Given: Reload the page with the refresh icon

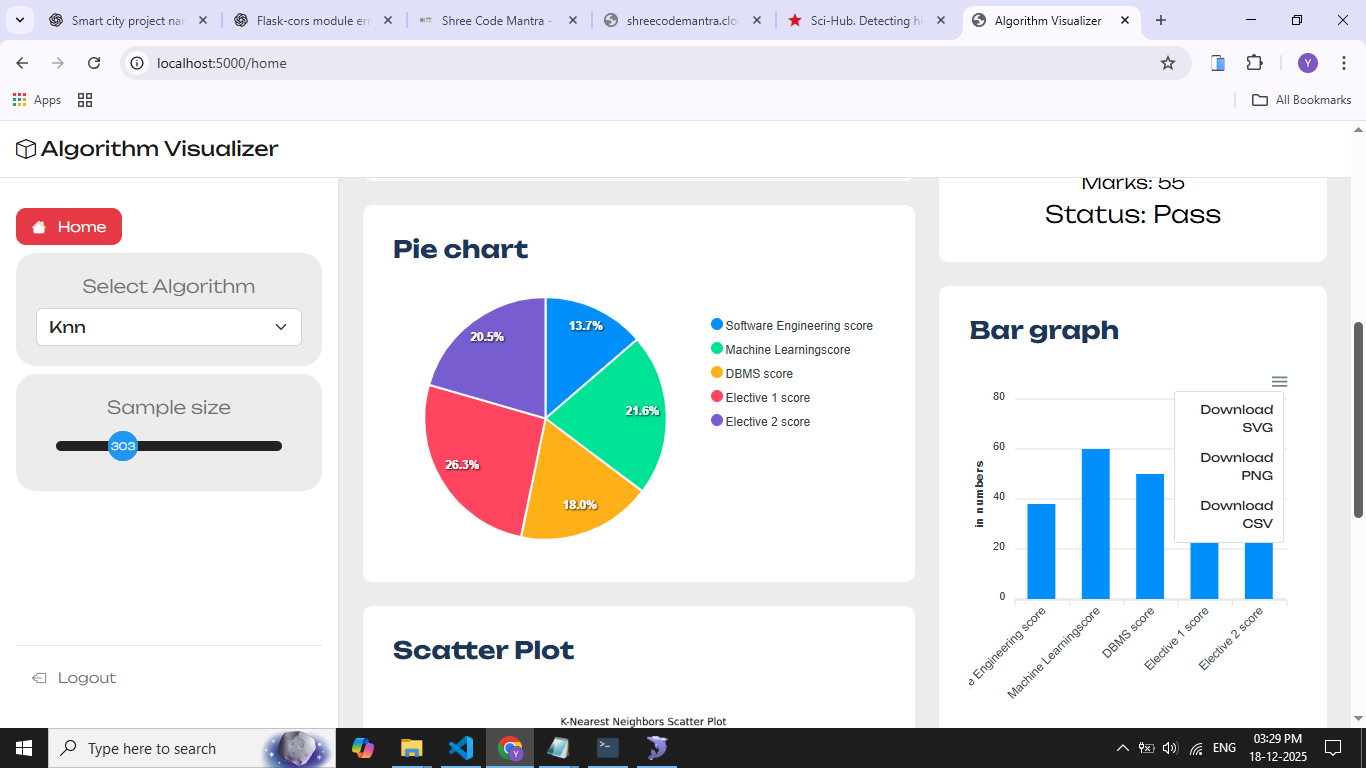Looking at the screenshot, I should click(x=94, y=63).
